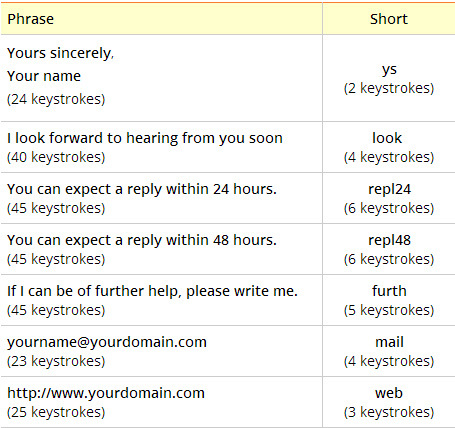Screen dimensions: 455x428
Task: Select the 'ys' short code
Action: click(389, 70)
